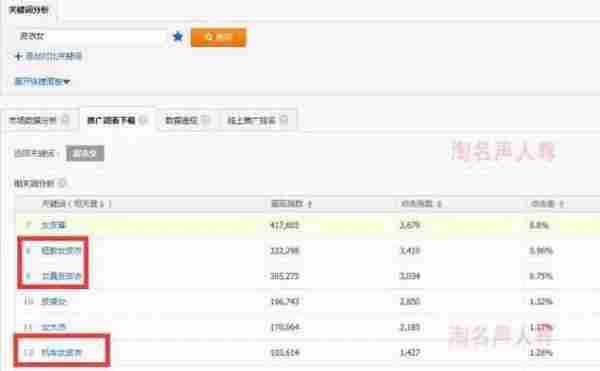Viewport: 600px width, 371px height.
Task: Click the orange search query button
Action: pyautogui.click(x=218, y=37)
